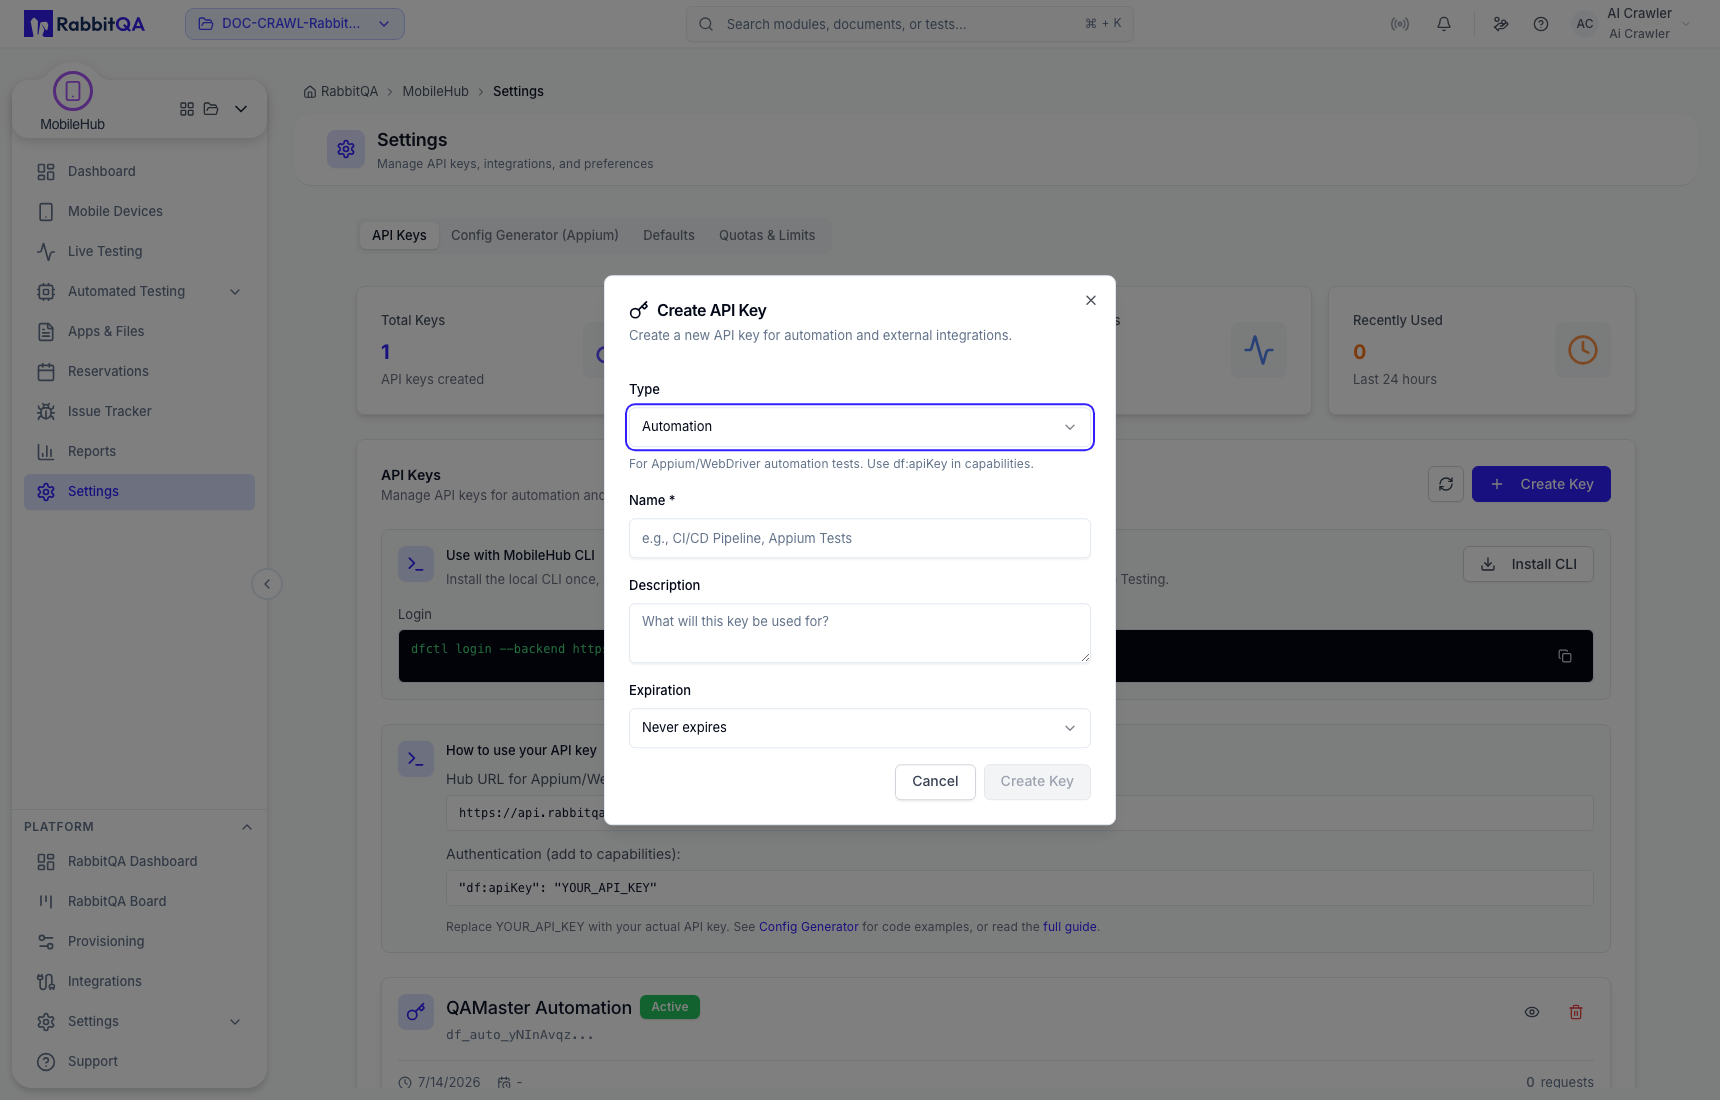Open the help question-mark icon
The width and height of the screenshot is (1720, 1100).
1541,24
